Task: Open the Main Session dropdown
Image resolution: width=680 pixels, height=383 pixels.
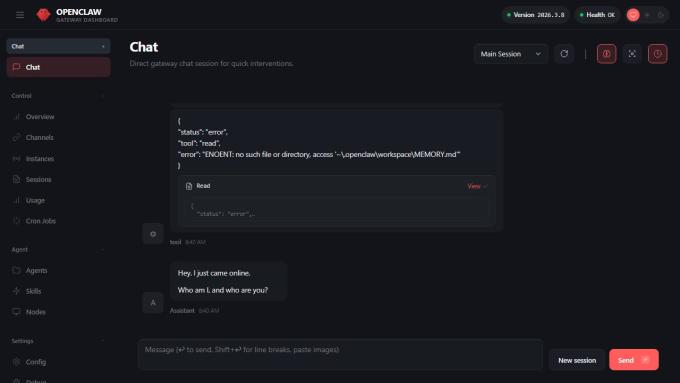Action: pyautogui.click(x=510, y=54)
